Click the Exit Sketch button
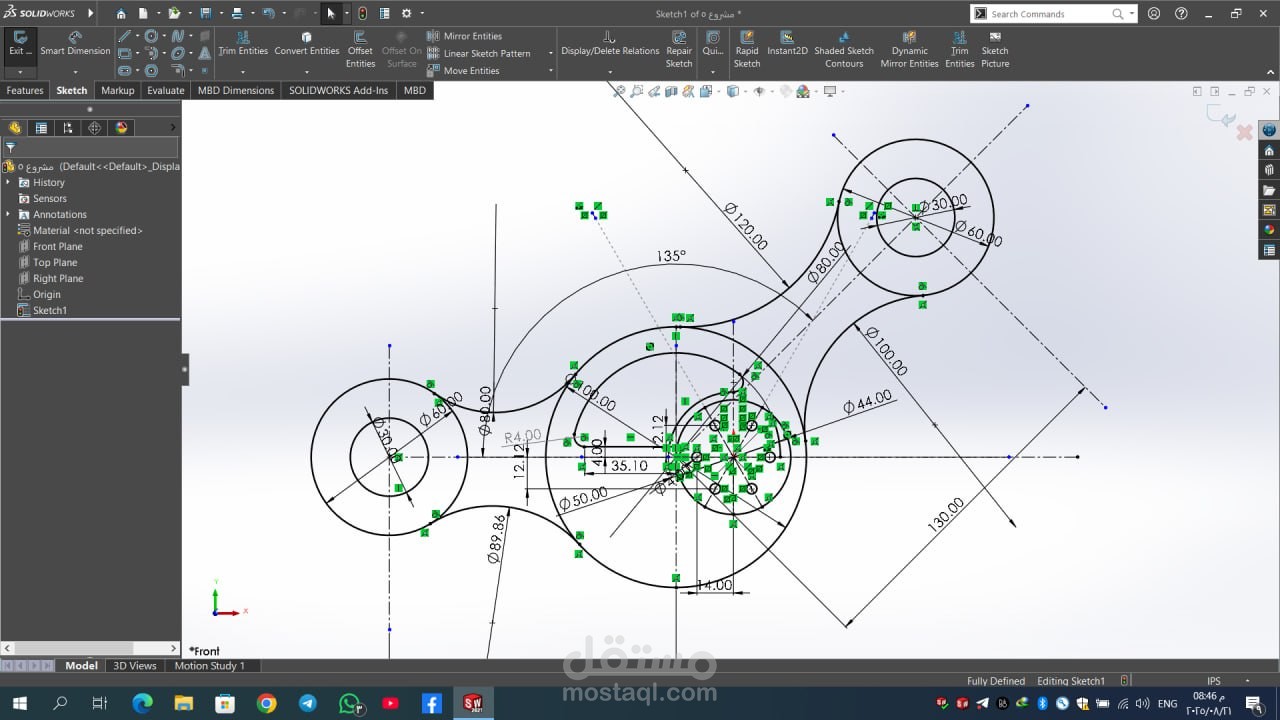Screen dimensions: 1280x720 20,43
